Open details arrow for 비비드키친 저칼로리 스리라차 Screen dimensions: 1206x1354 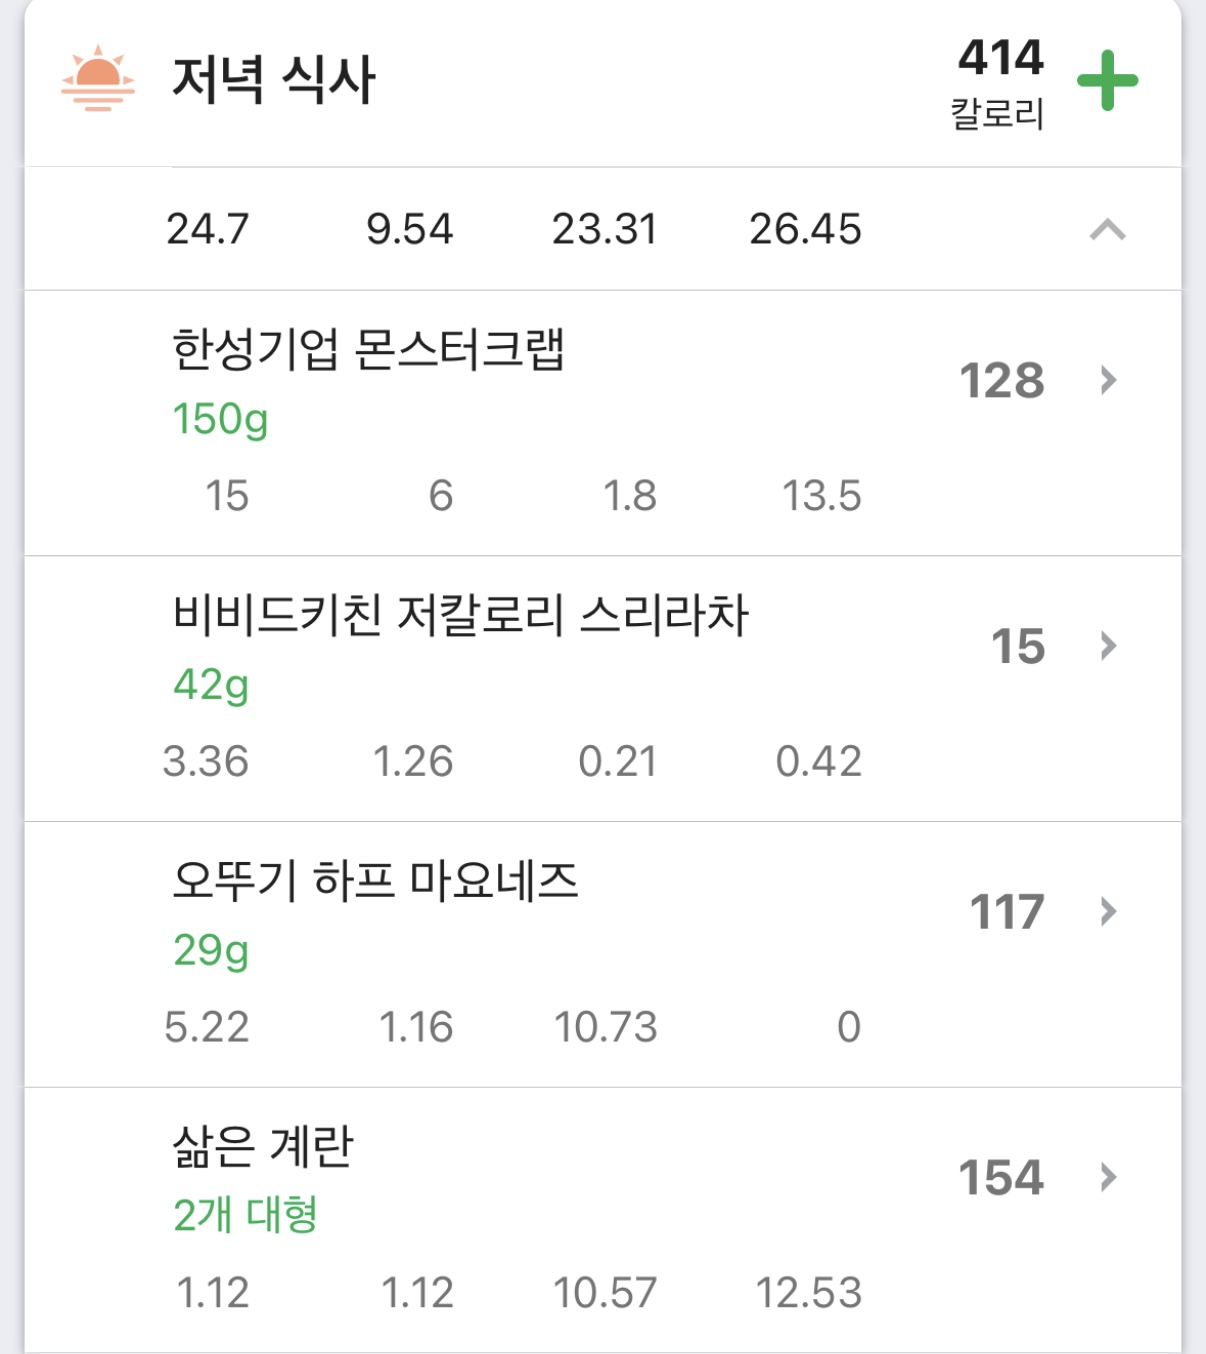click(x=1107, y=646)
